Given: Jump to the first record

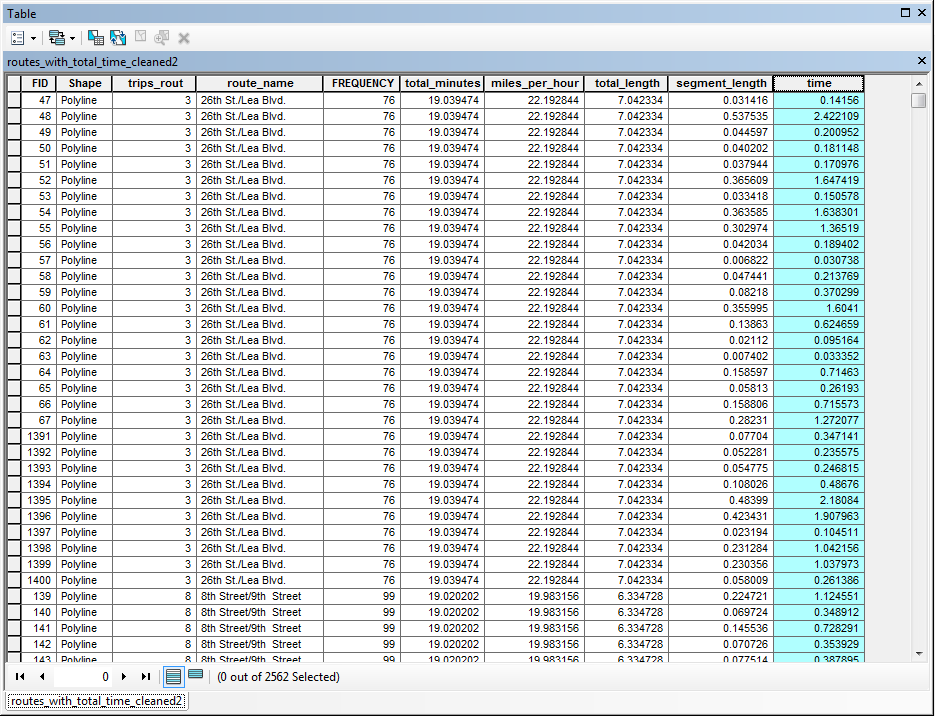Looking at the screenshot, I should [20, 677].
